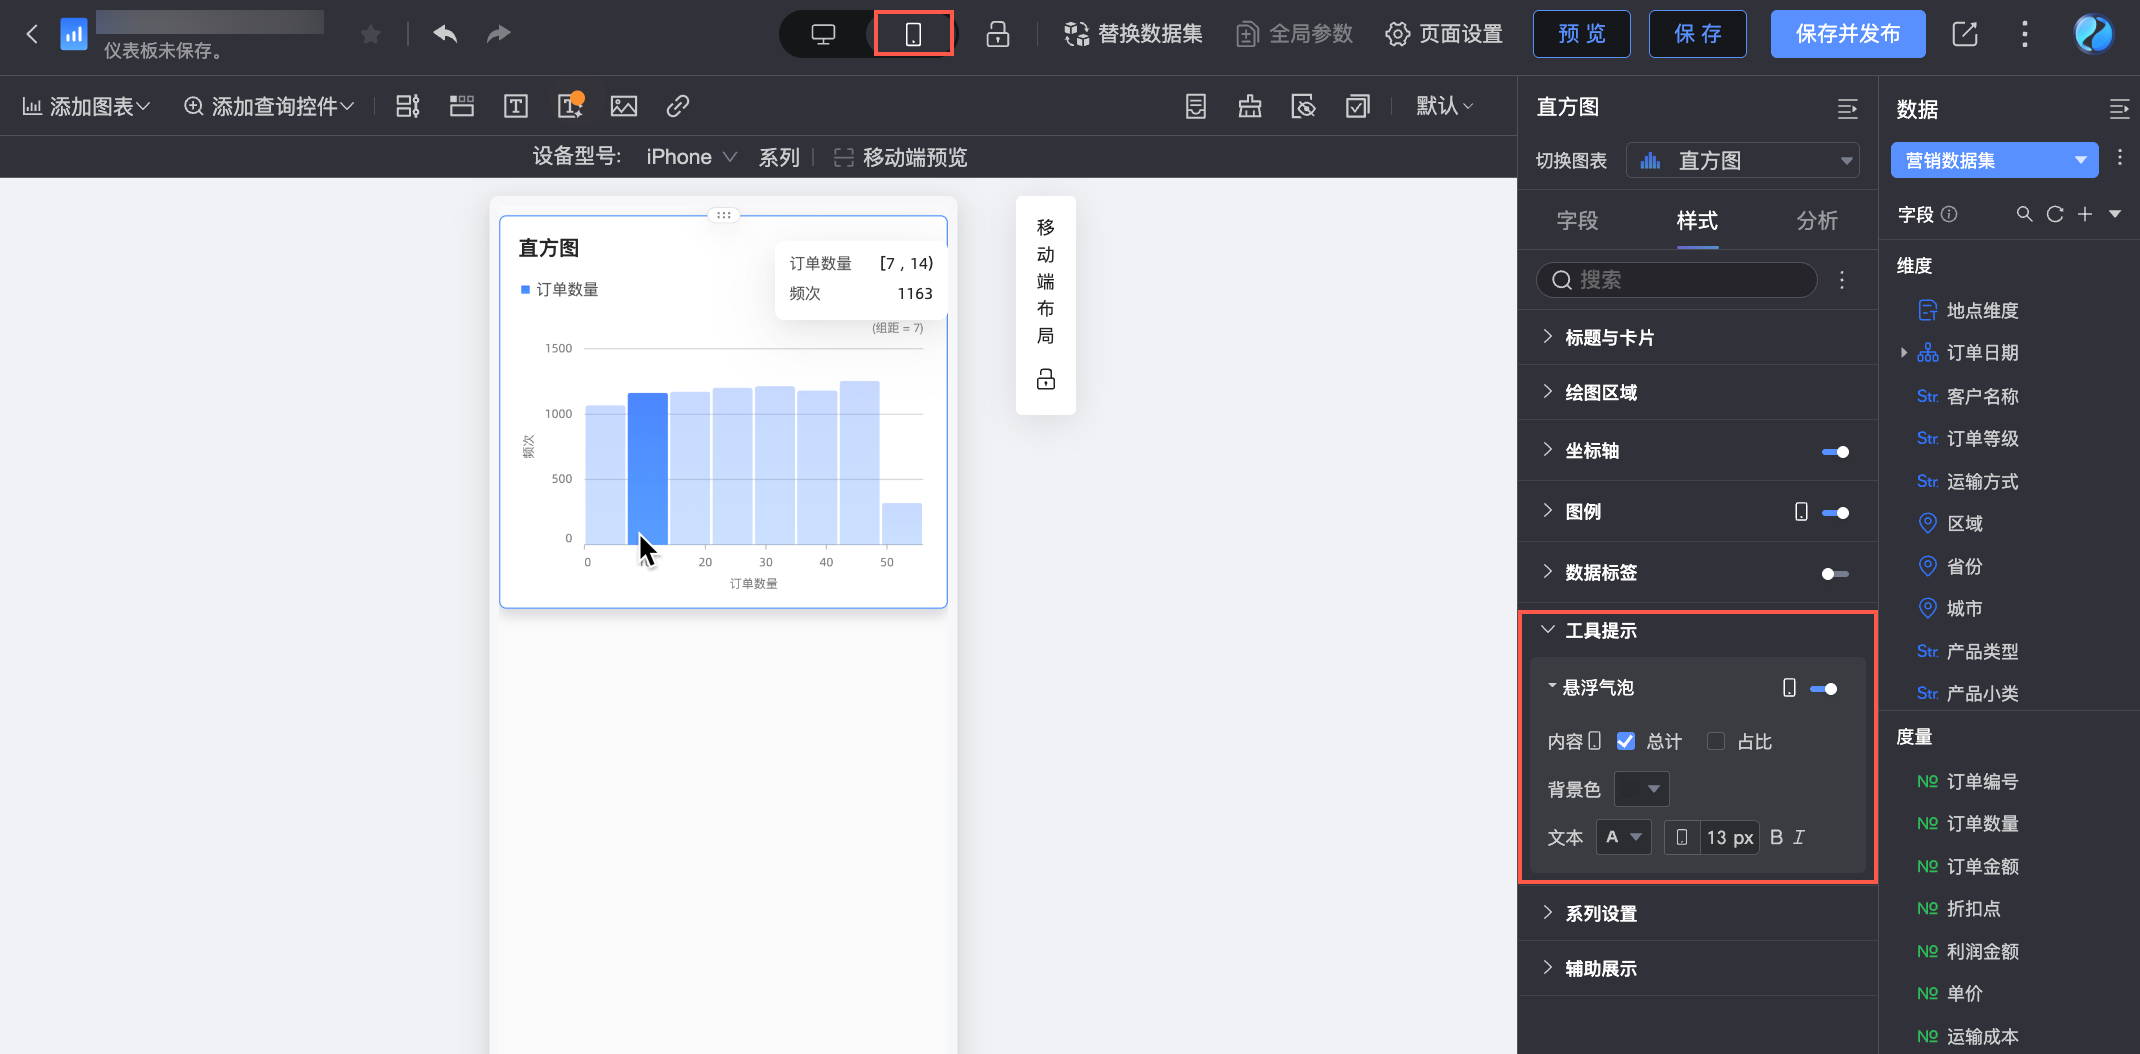
Task: Open the iPhone device model dropdown
Action: [691, 157]
